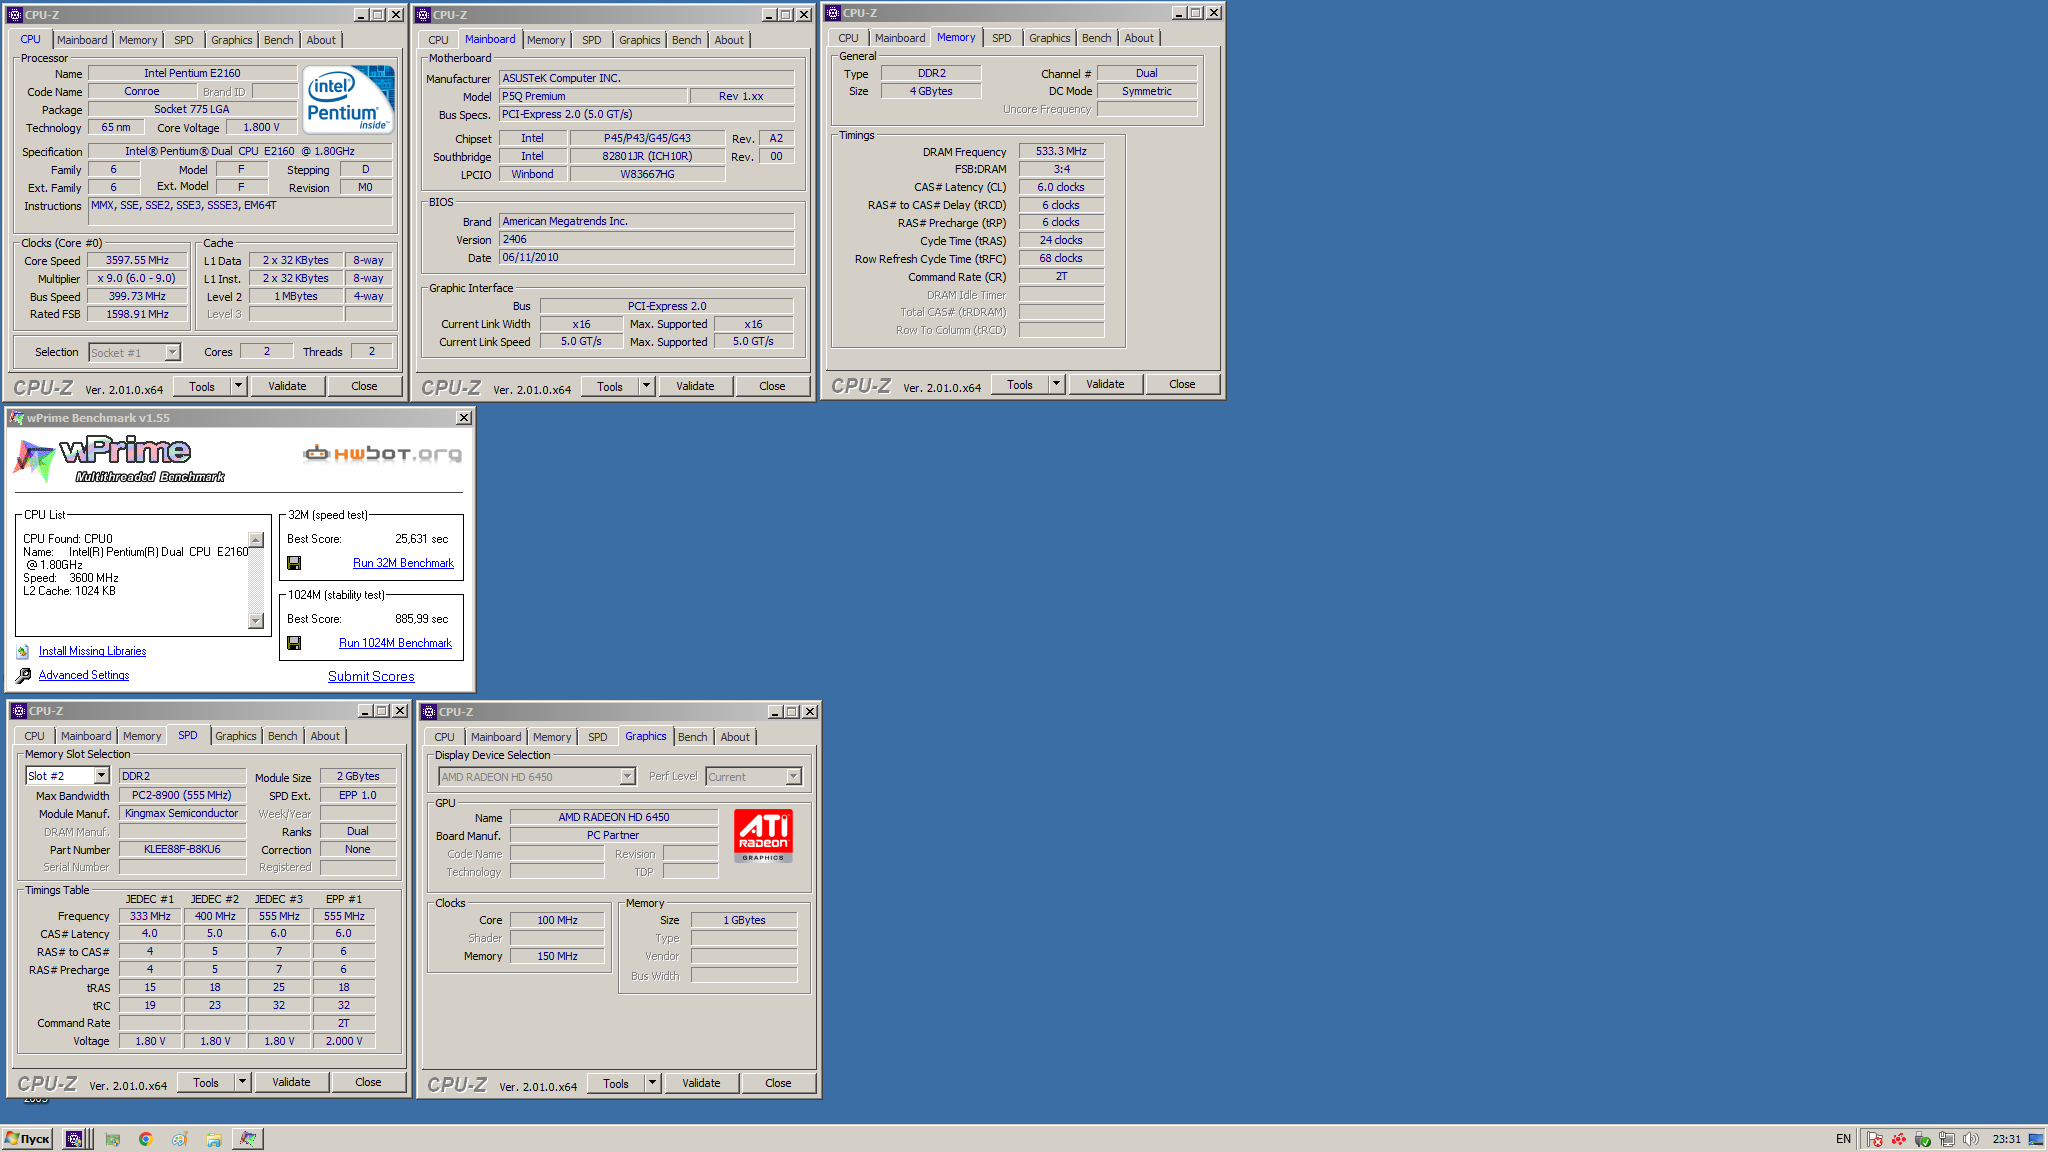Click CPU List scrollbar down arrow
This screenshot has height=1152, width=2048.
point(256,621)
